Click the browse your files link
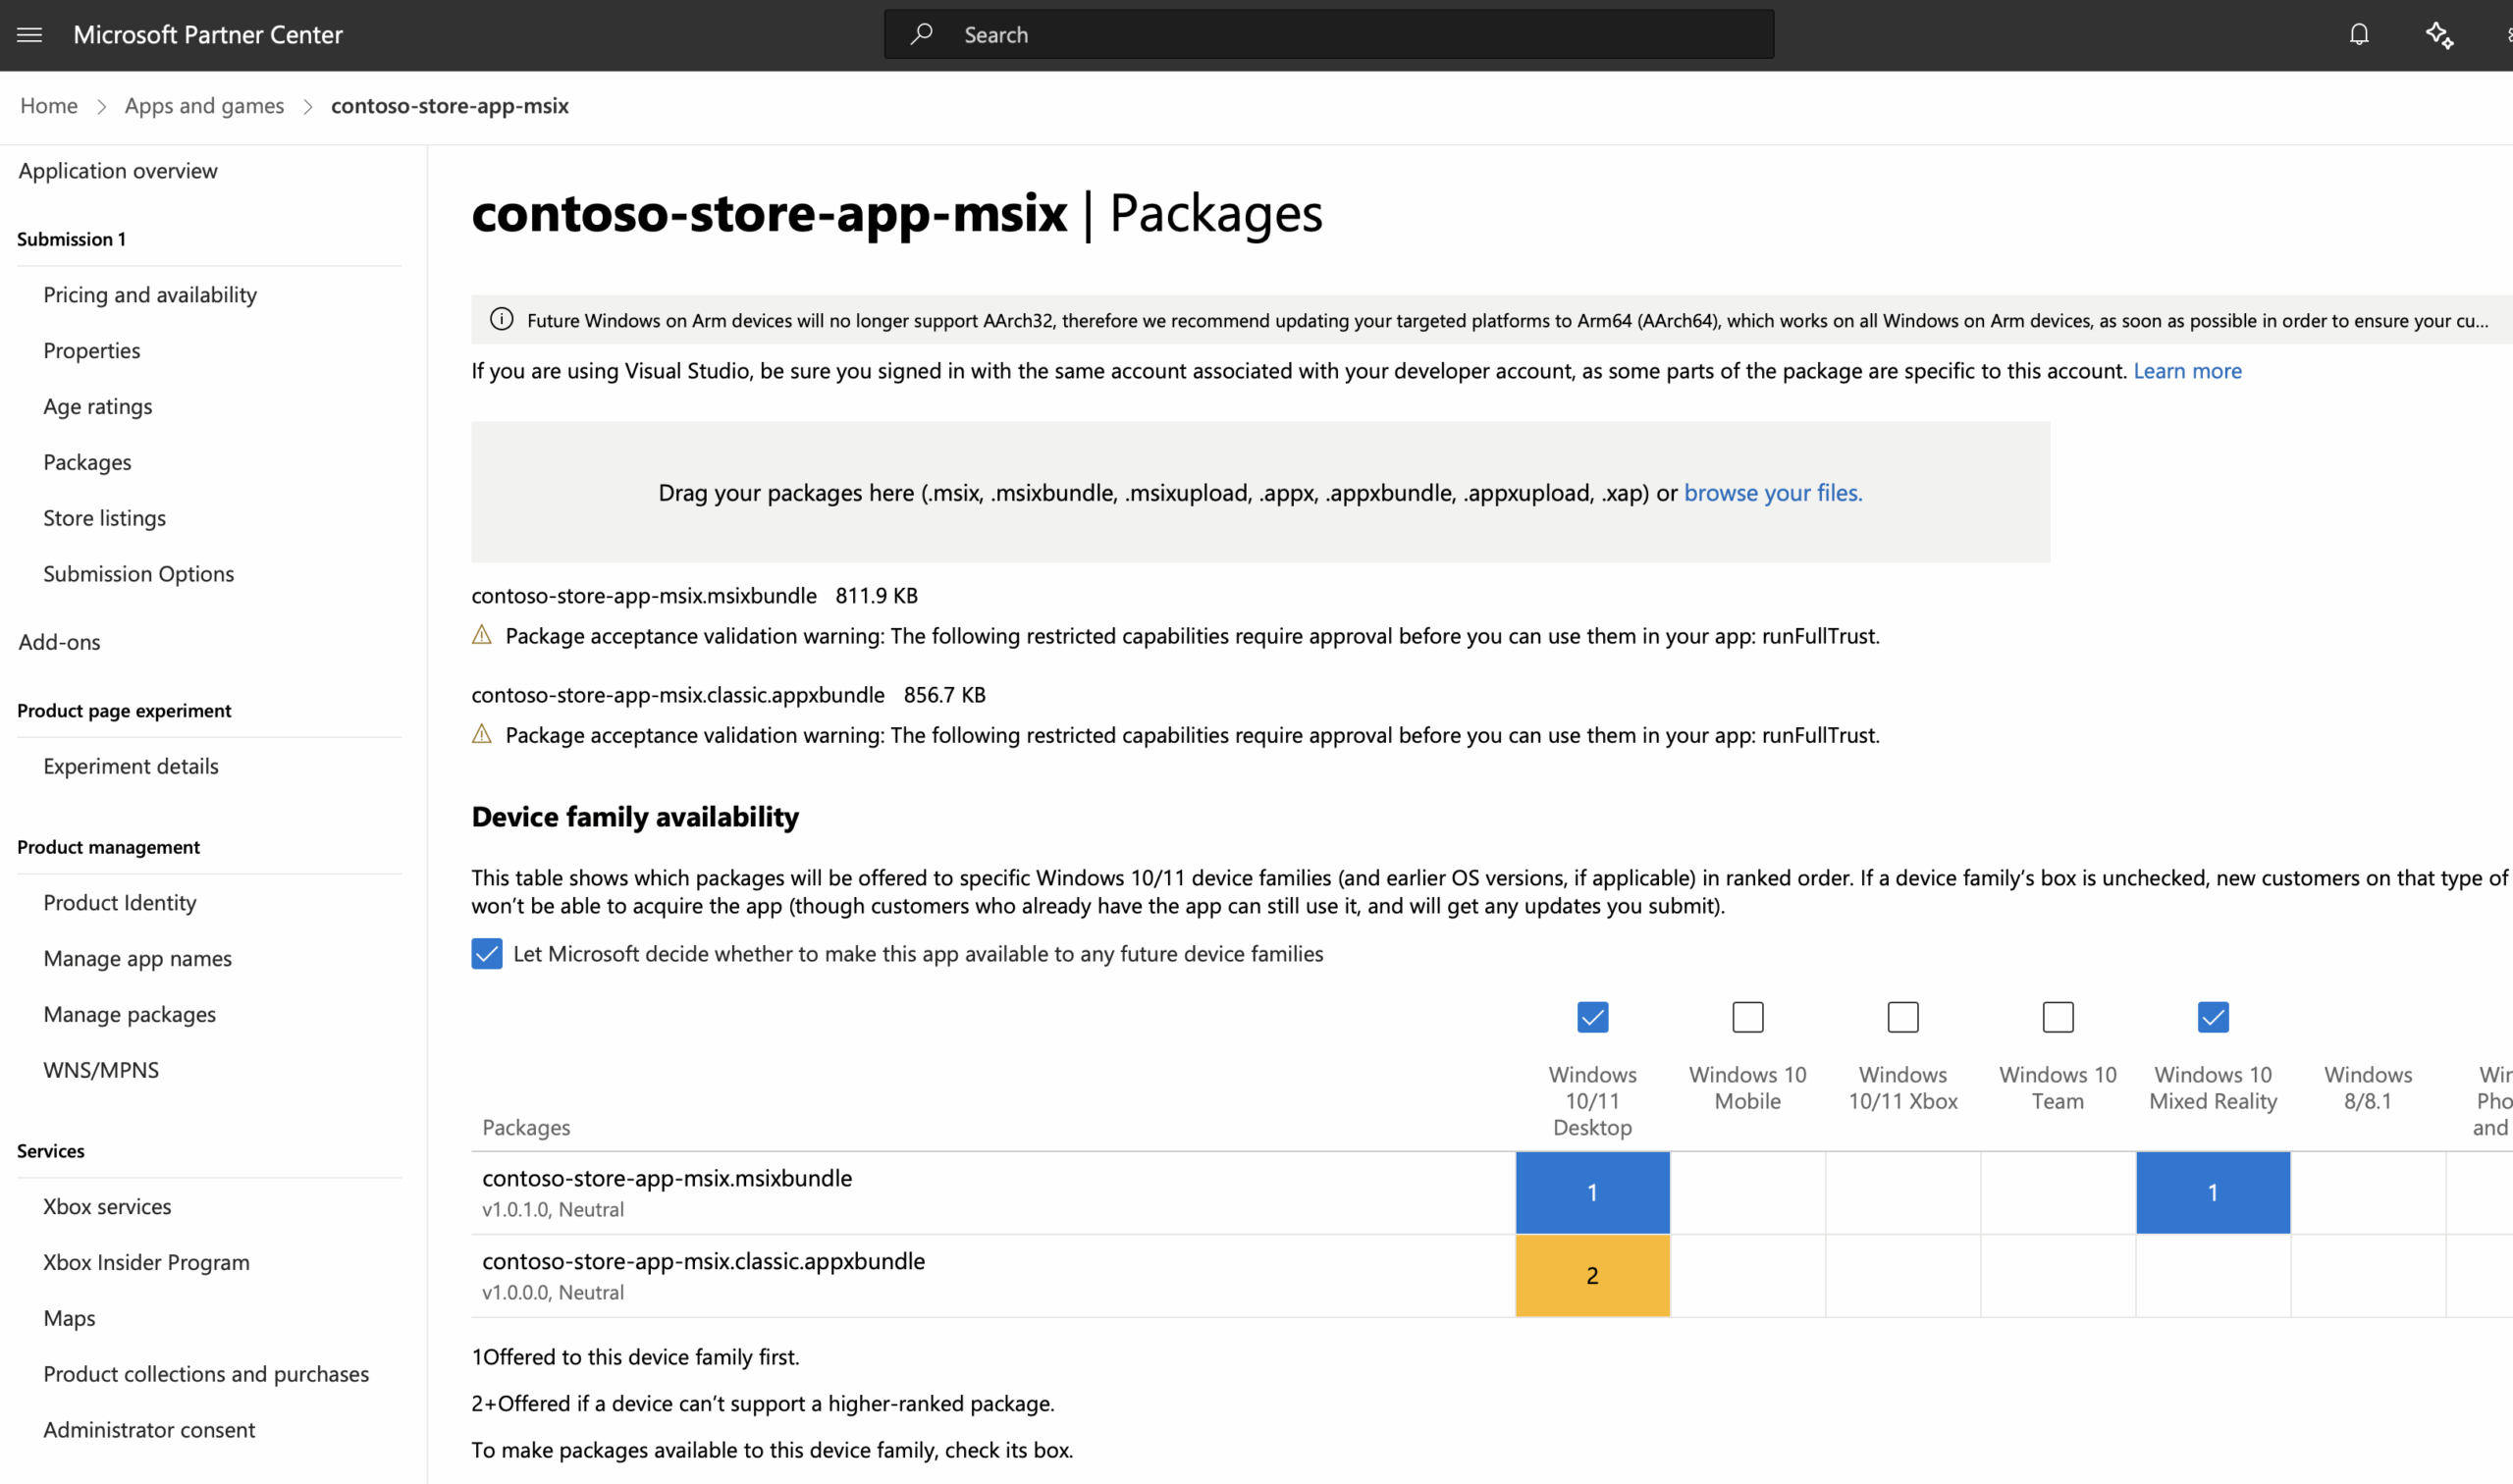This screenshot has height=1484, width=2513. 1772,492
